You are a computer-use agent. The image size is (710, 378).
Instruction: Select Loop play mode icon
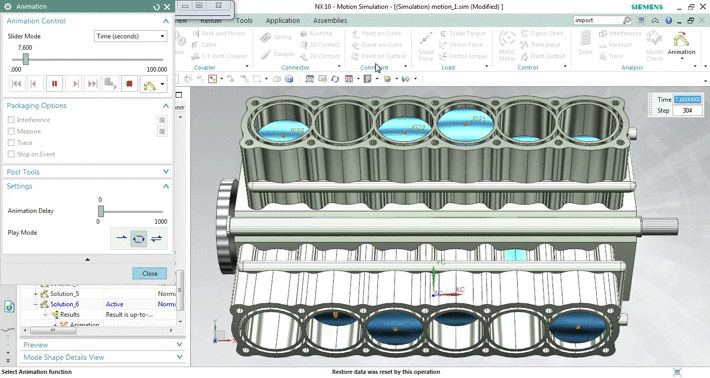[139, 238]
